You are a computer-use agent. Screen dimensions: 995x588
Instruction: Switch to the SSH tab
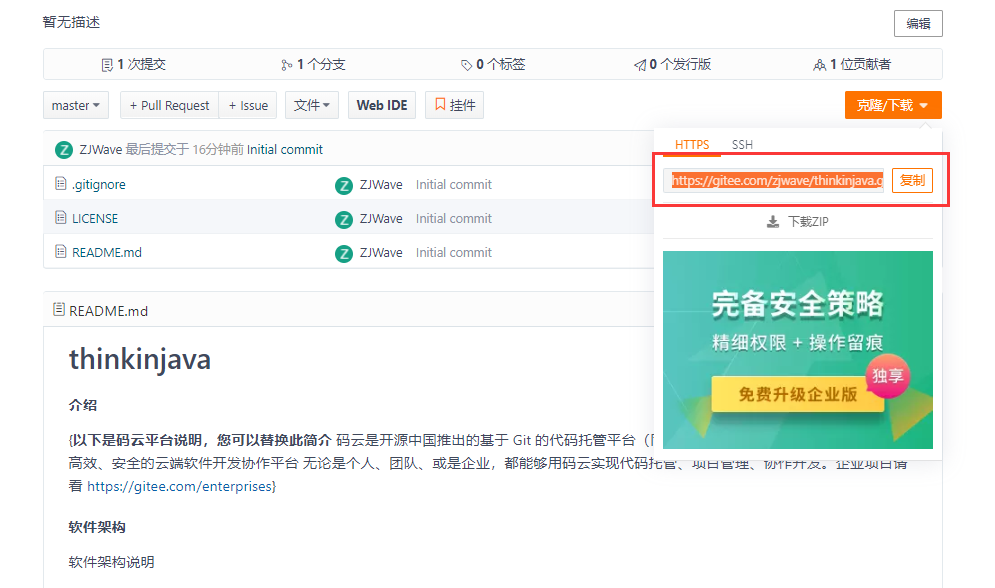pyautogui.click(x=742, y=145)
